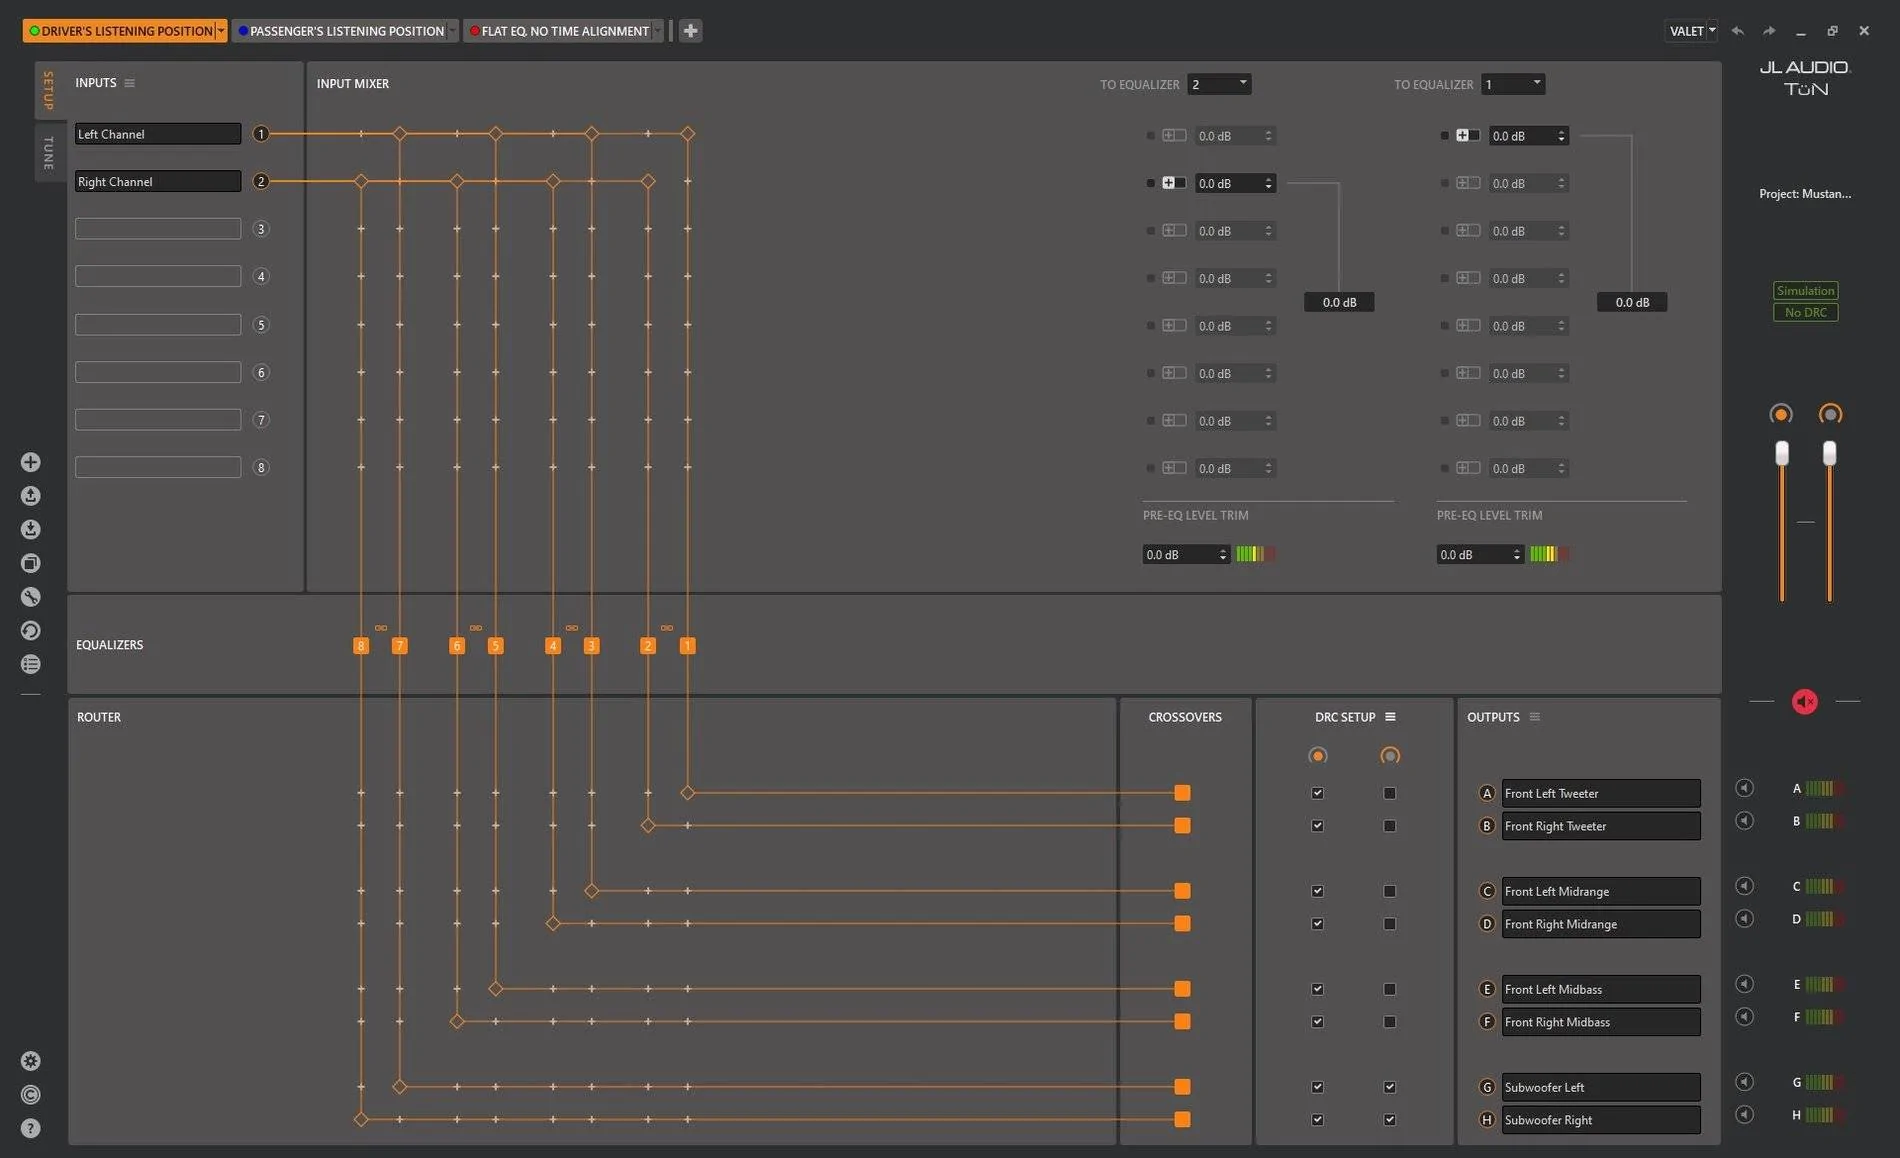Click input number 1 node button
The image size is (1900, 1158).
(261, 134)
